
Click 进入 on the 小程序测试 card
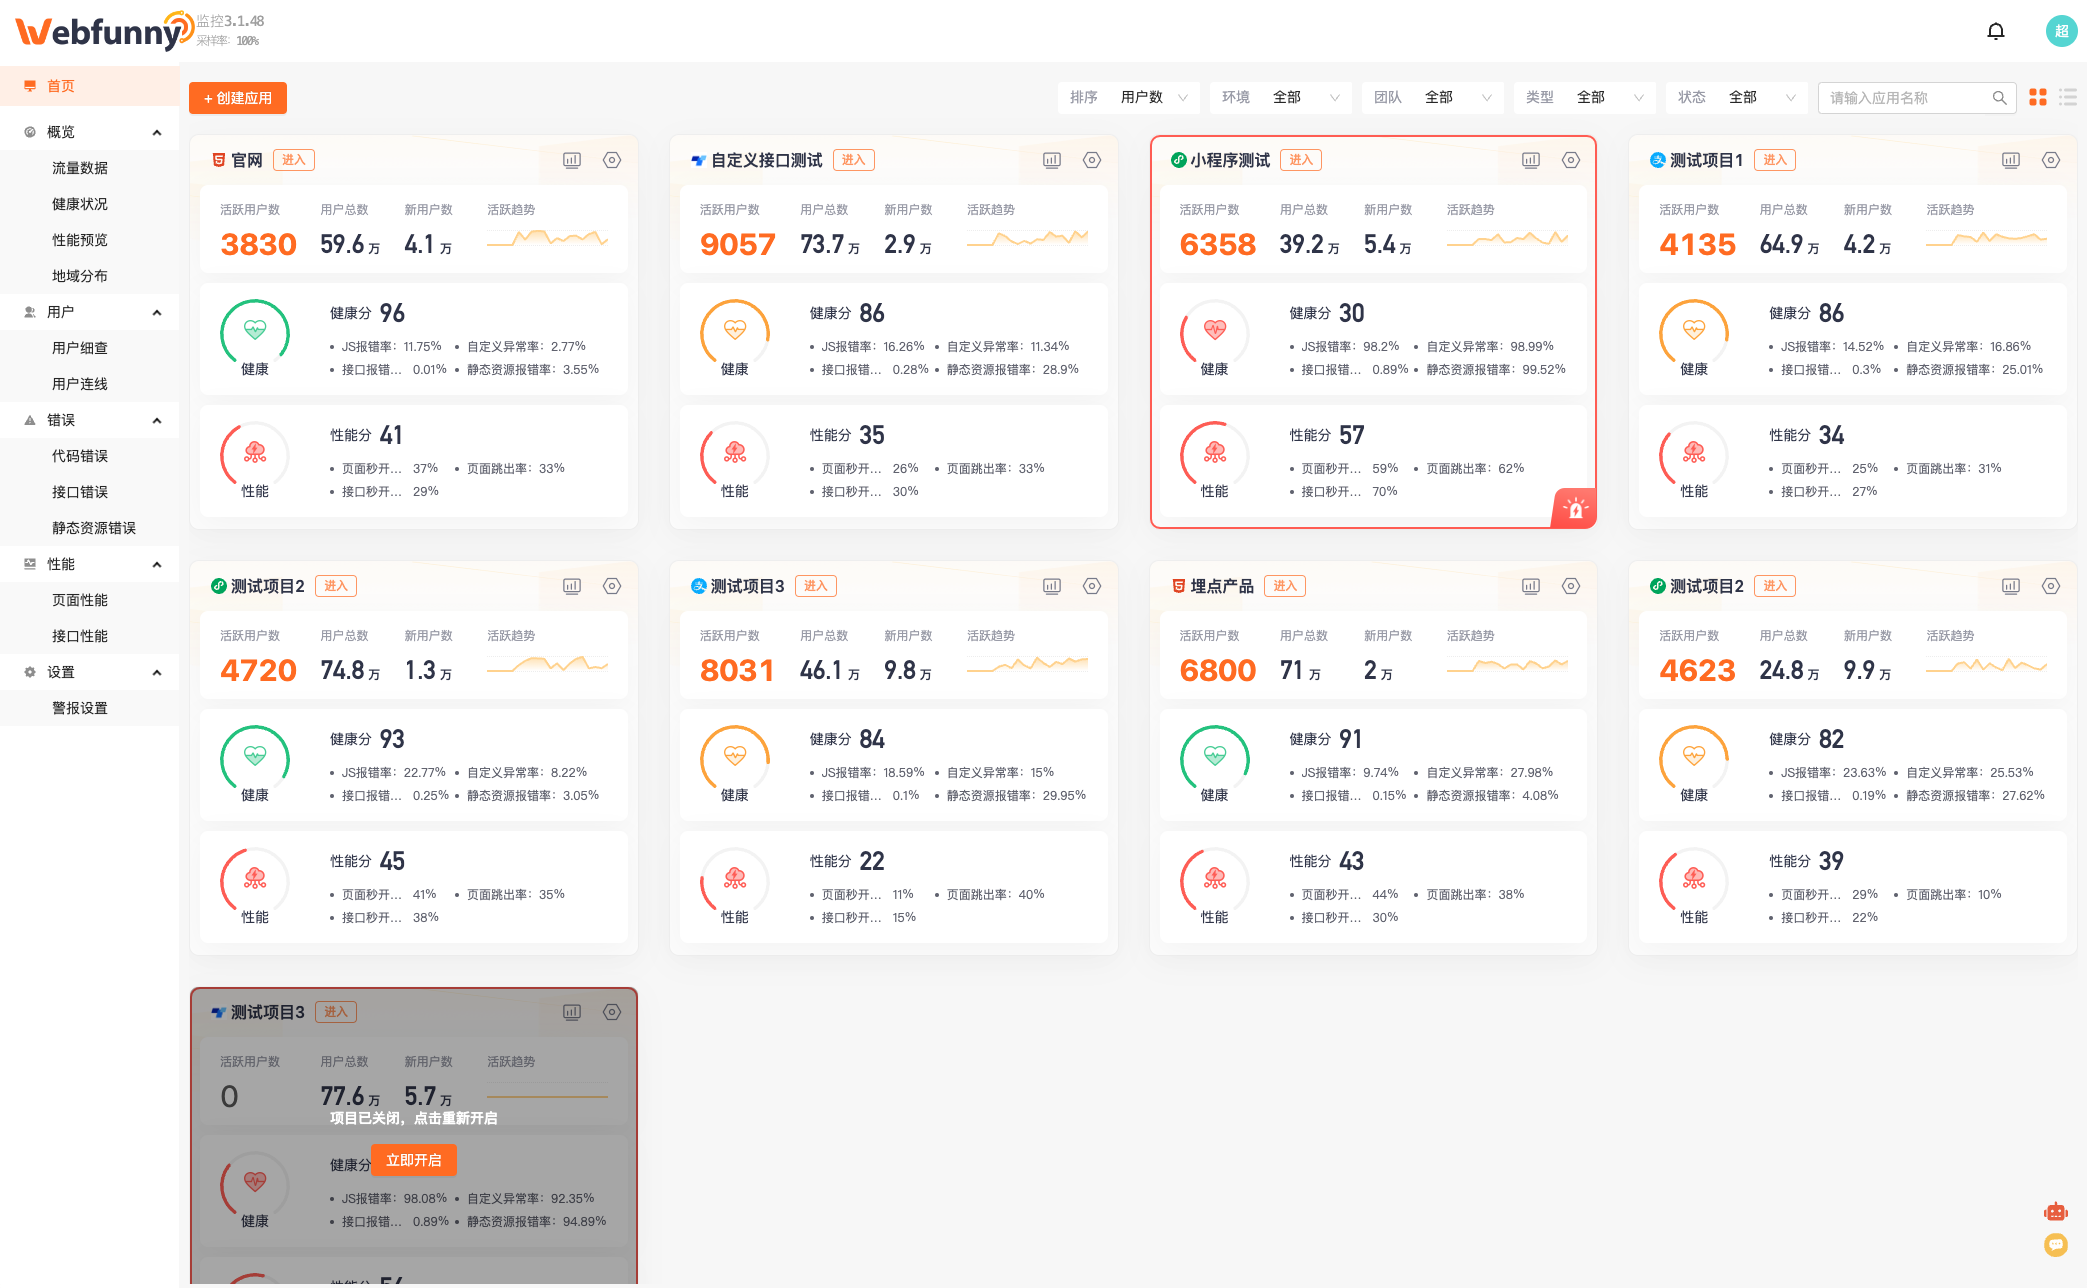tap(1301, 160)
